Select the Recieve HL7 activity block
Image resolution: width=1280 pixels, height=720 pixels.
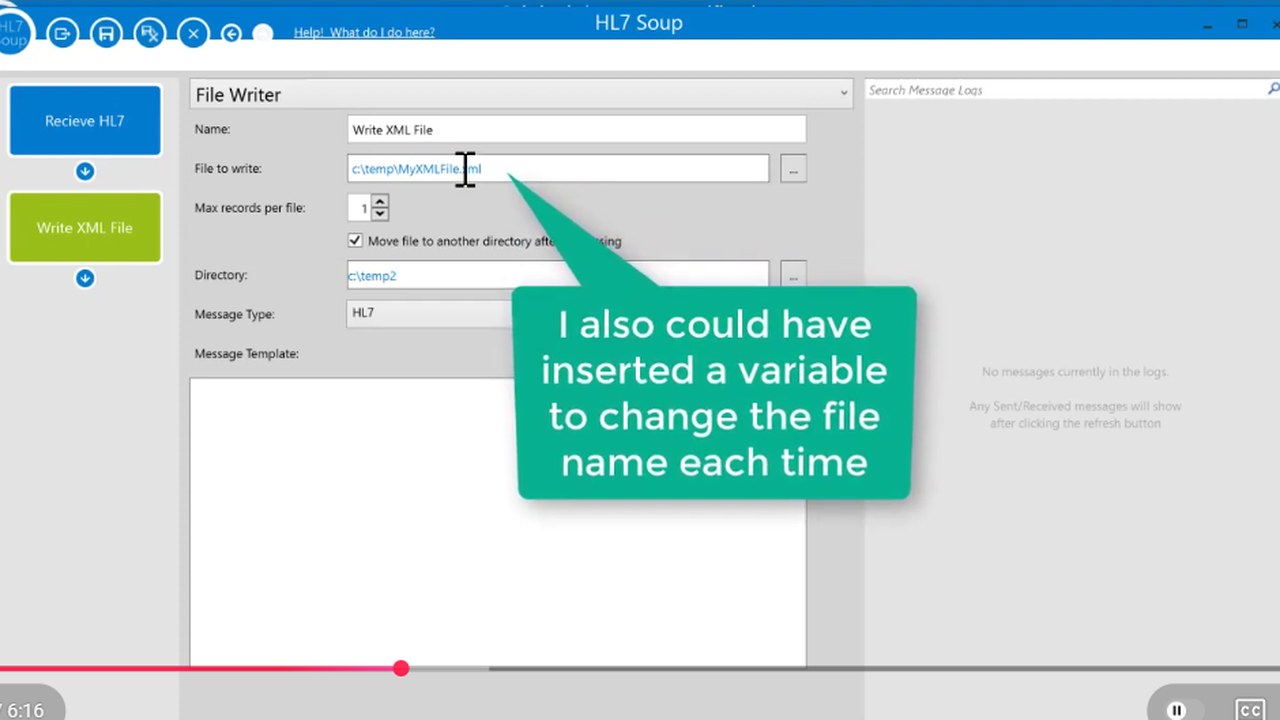(85, 121)
